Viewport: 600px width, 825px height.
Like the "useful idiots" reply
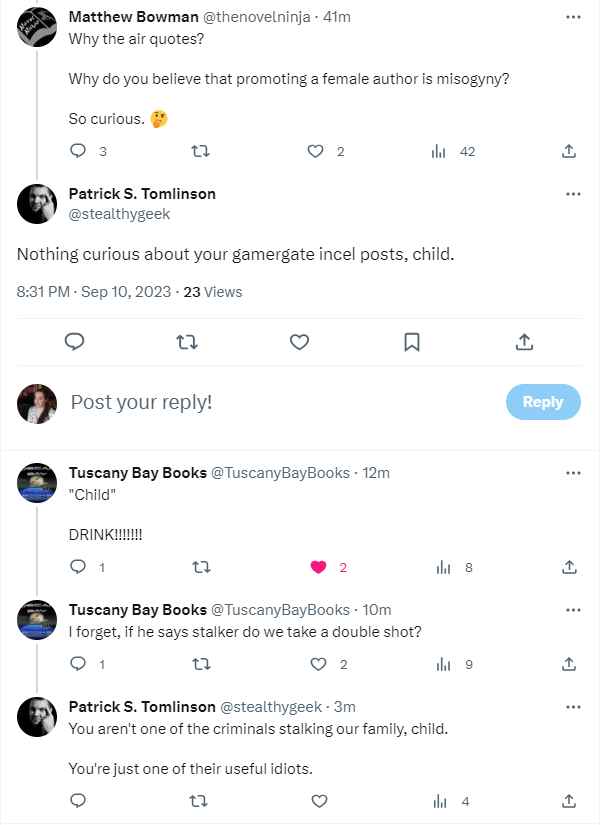[x=319, y=801]
